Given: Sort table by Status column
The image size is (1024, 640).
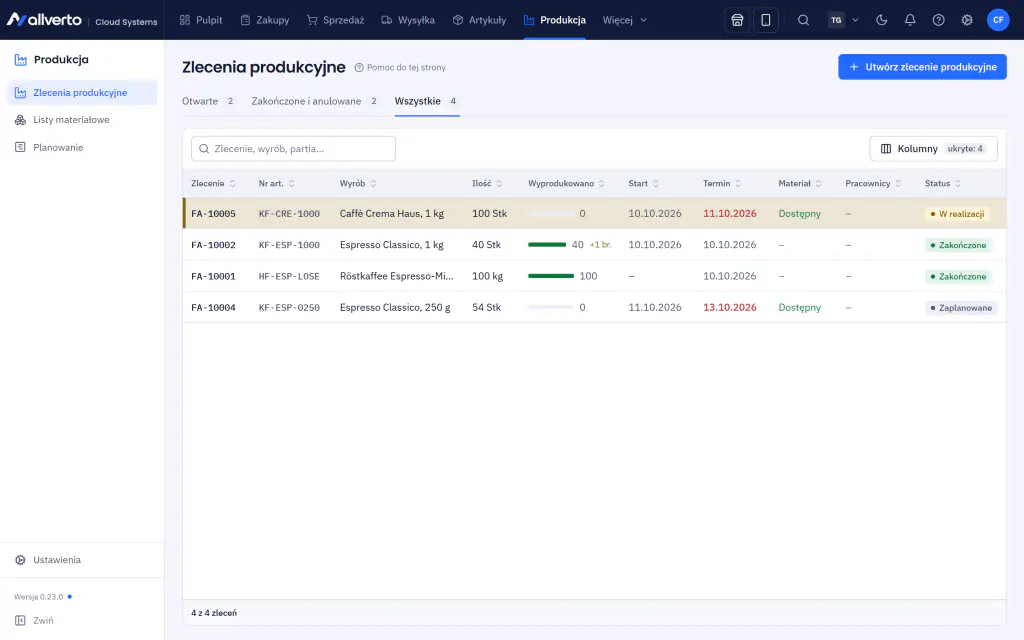Looking at the screenshot, I should click(x=943, y=184).
